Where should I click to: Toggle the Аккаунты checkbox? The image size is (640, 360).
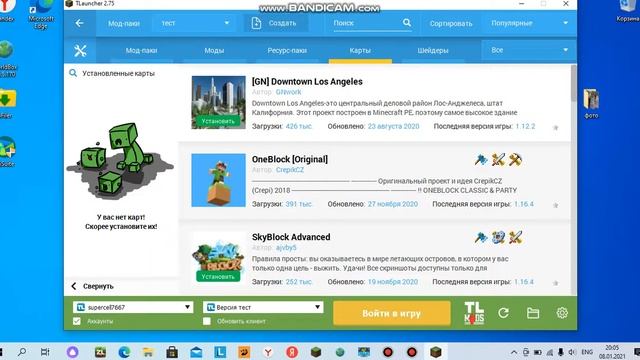coord(76,321)
